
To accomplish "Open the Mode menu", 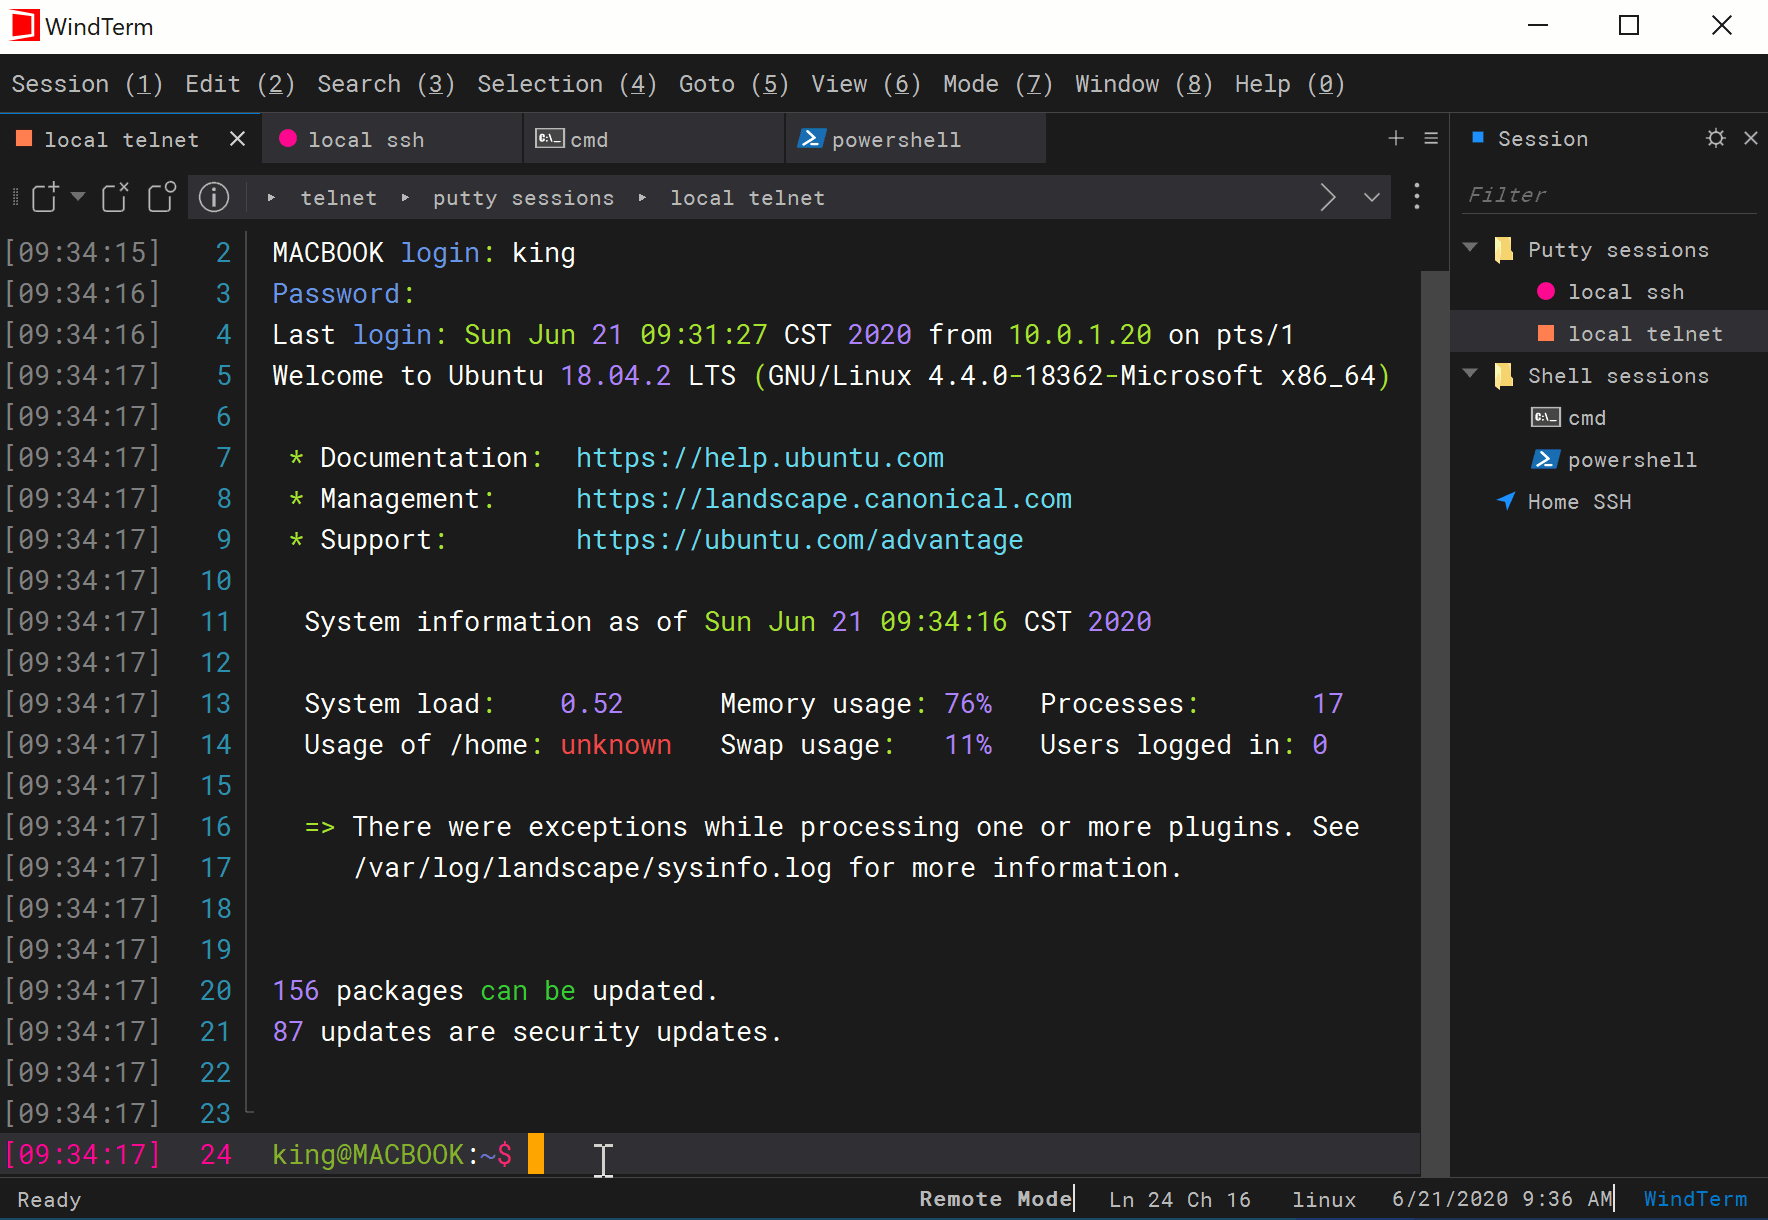I will click(998, 84).
